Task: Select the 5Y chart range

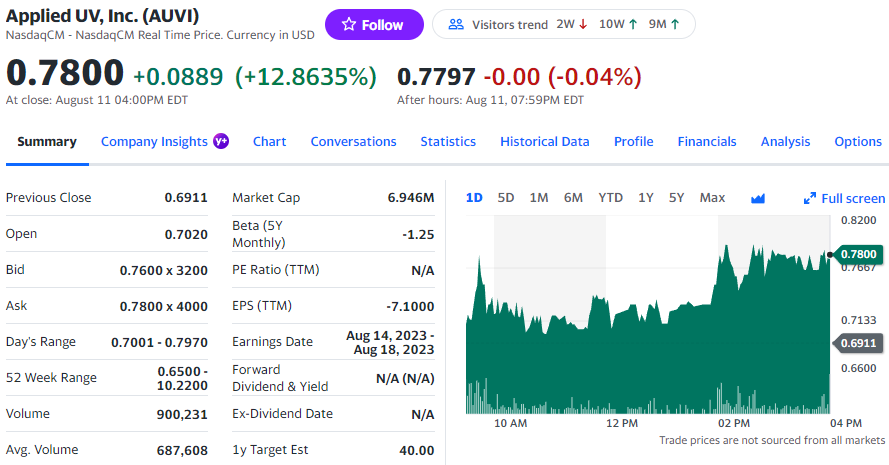Action: point(676,198)
